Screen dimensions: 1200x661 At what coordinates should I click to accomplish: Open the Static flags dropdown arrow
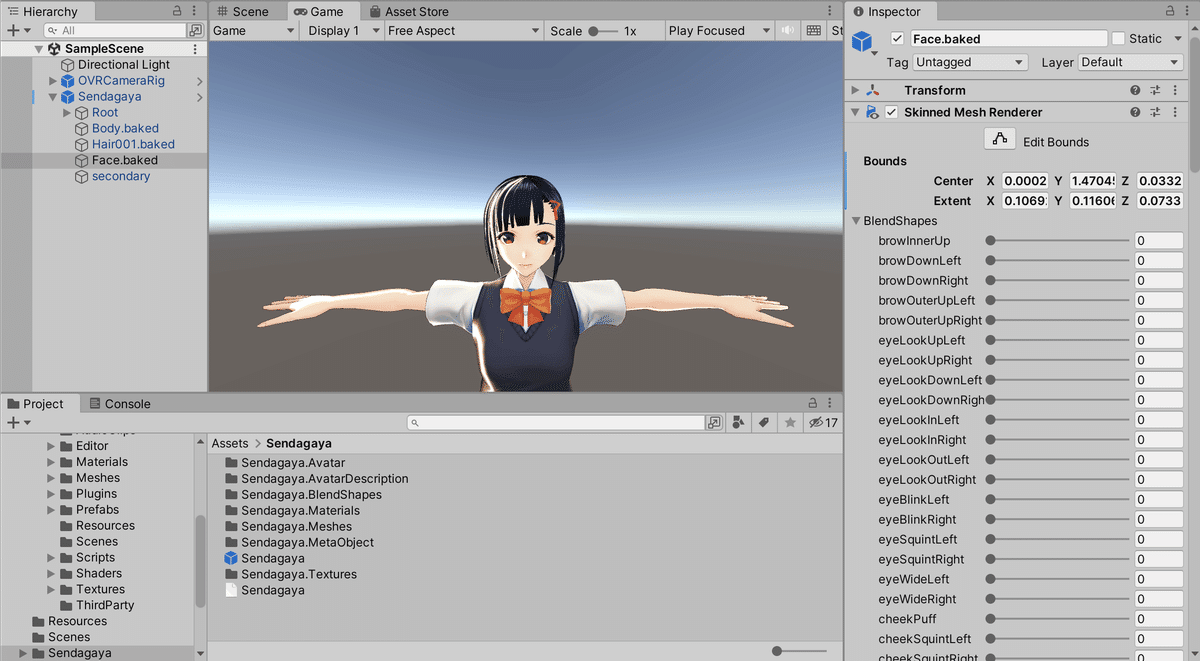[1176, 39]
